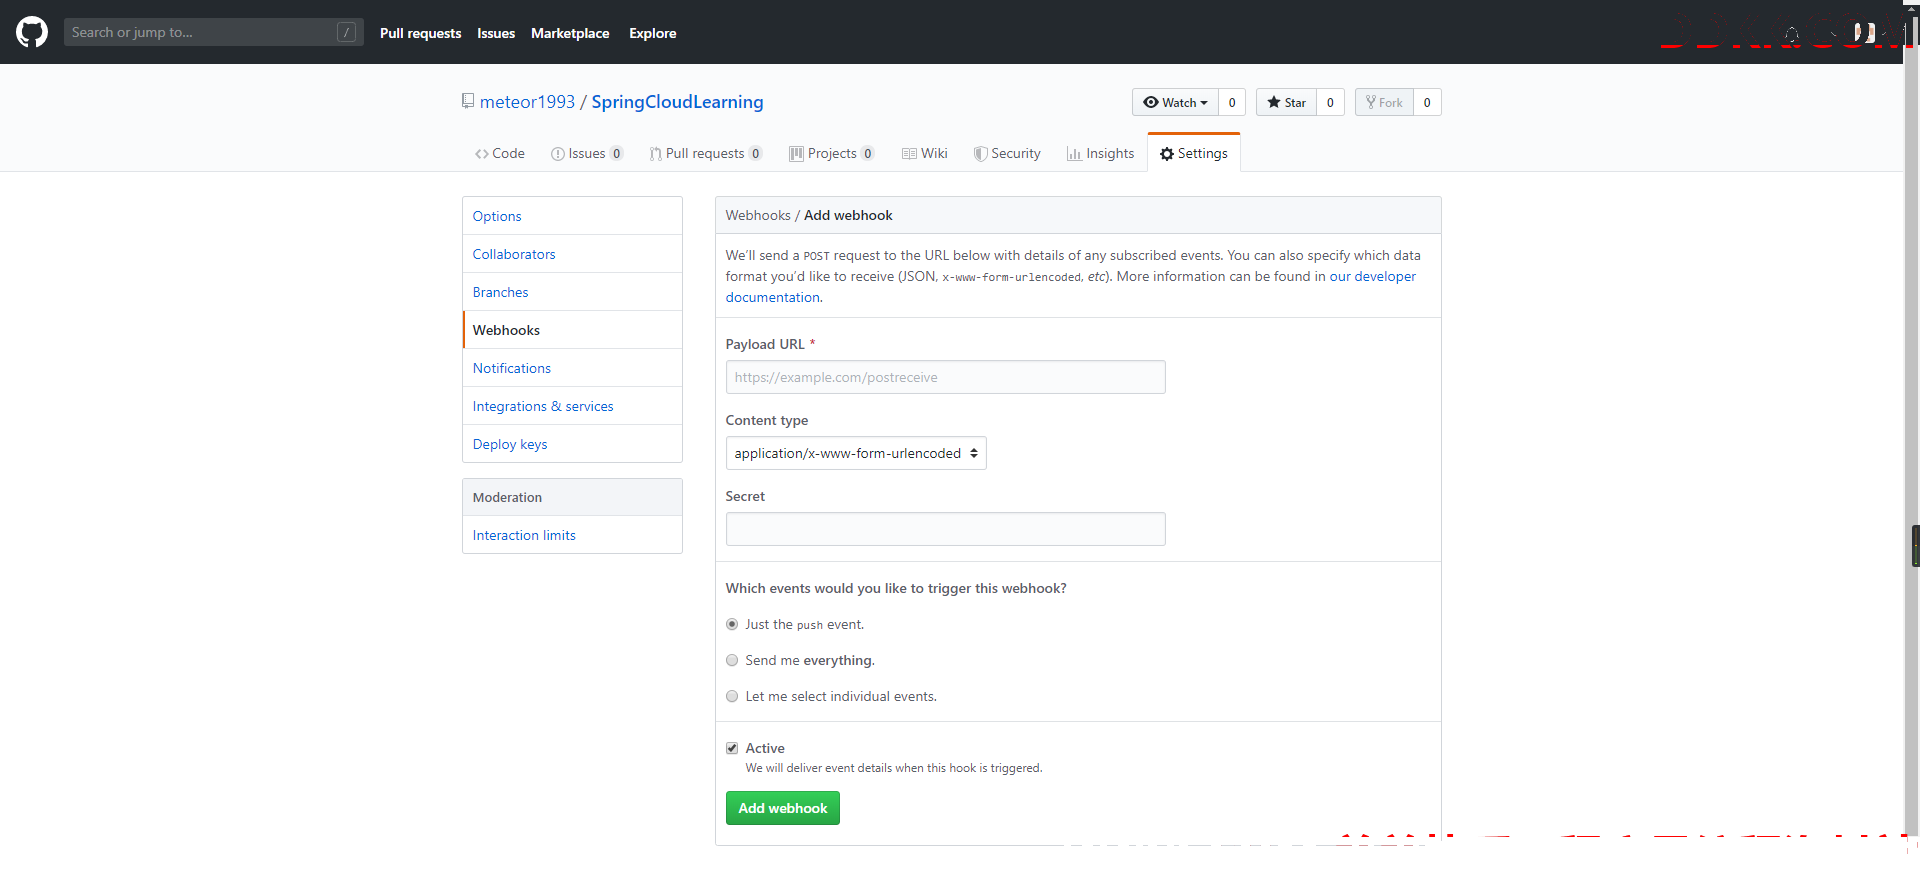Click the Fork button
Viewport: 1920px width, 876px height.
tap(1384, 102)
